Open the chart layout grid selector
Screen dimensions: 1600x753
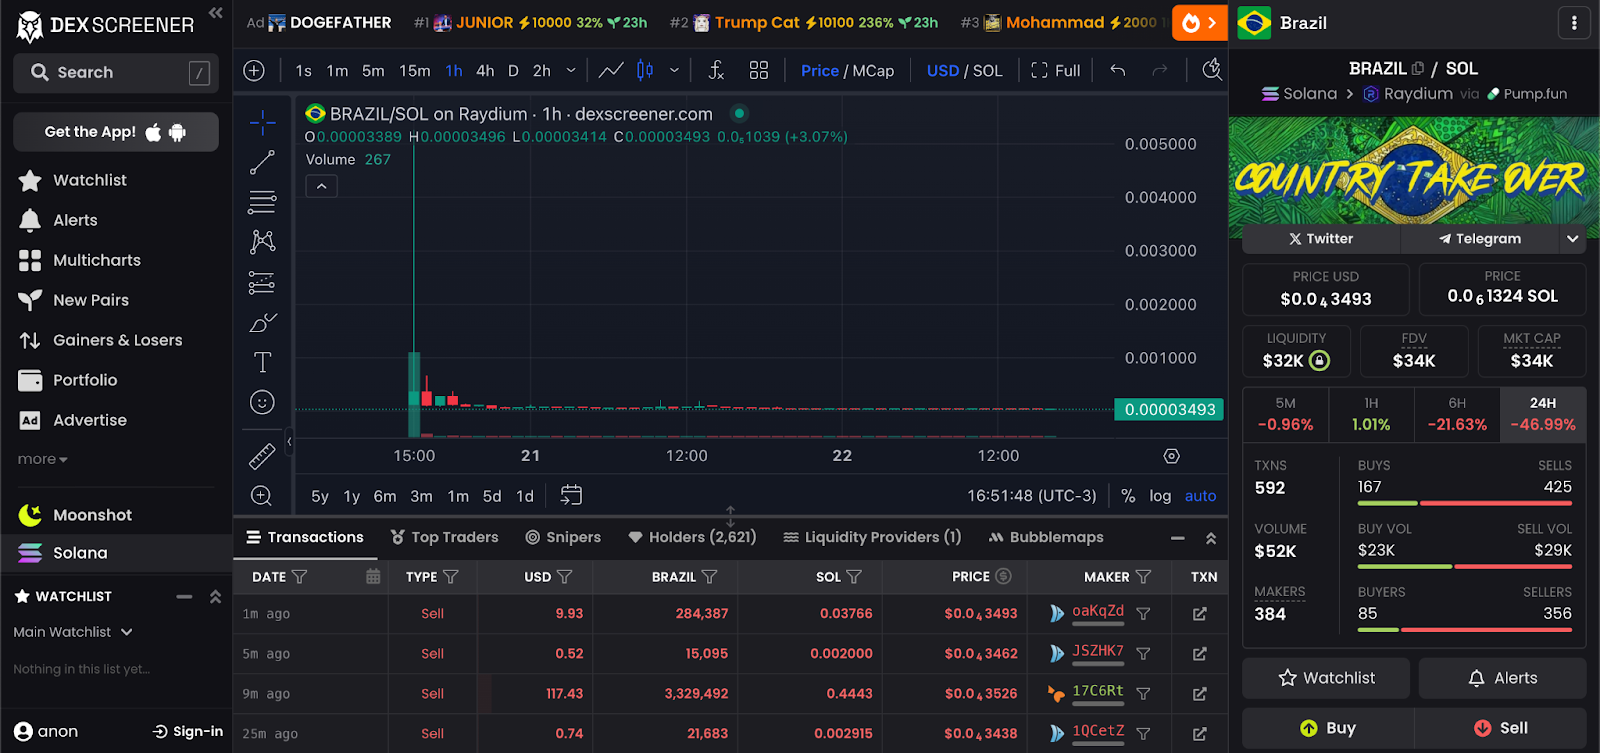759,70
